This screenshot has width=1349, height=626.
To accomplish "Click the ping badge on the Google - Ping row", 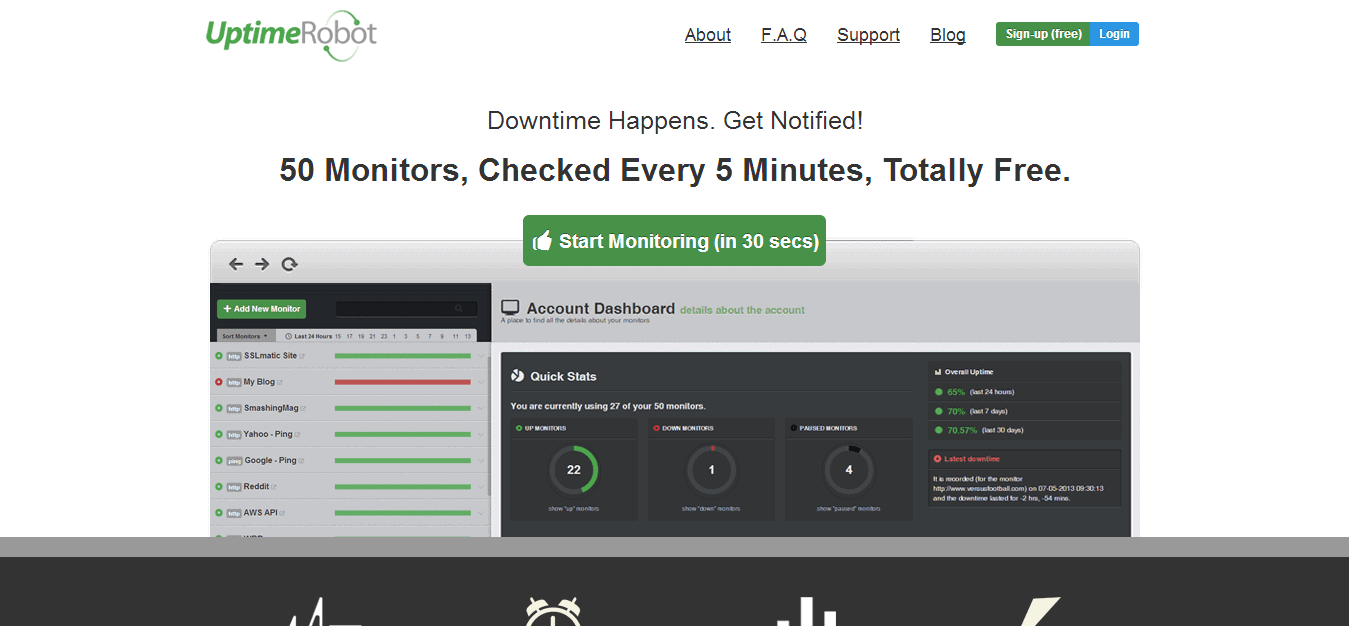I will (233, 461).
